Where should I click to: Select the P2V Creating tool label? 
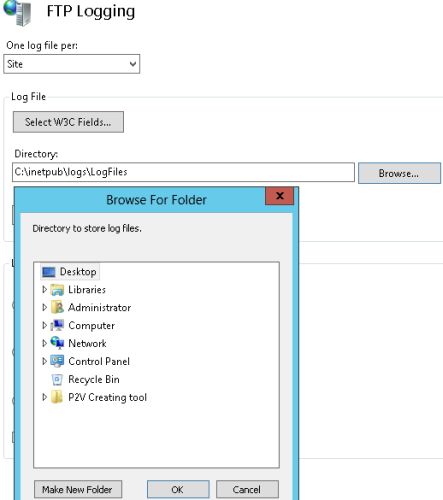click(107, 397)
